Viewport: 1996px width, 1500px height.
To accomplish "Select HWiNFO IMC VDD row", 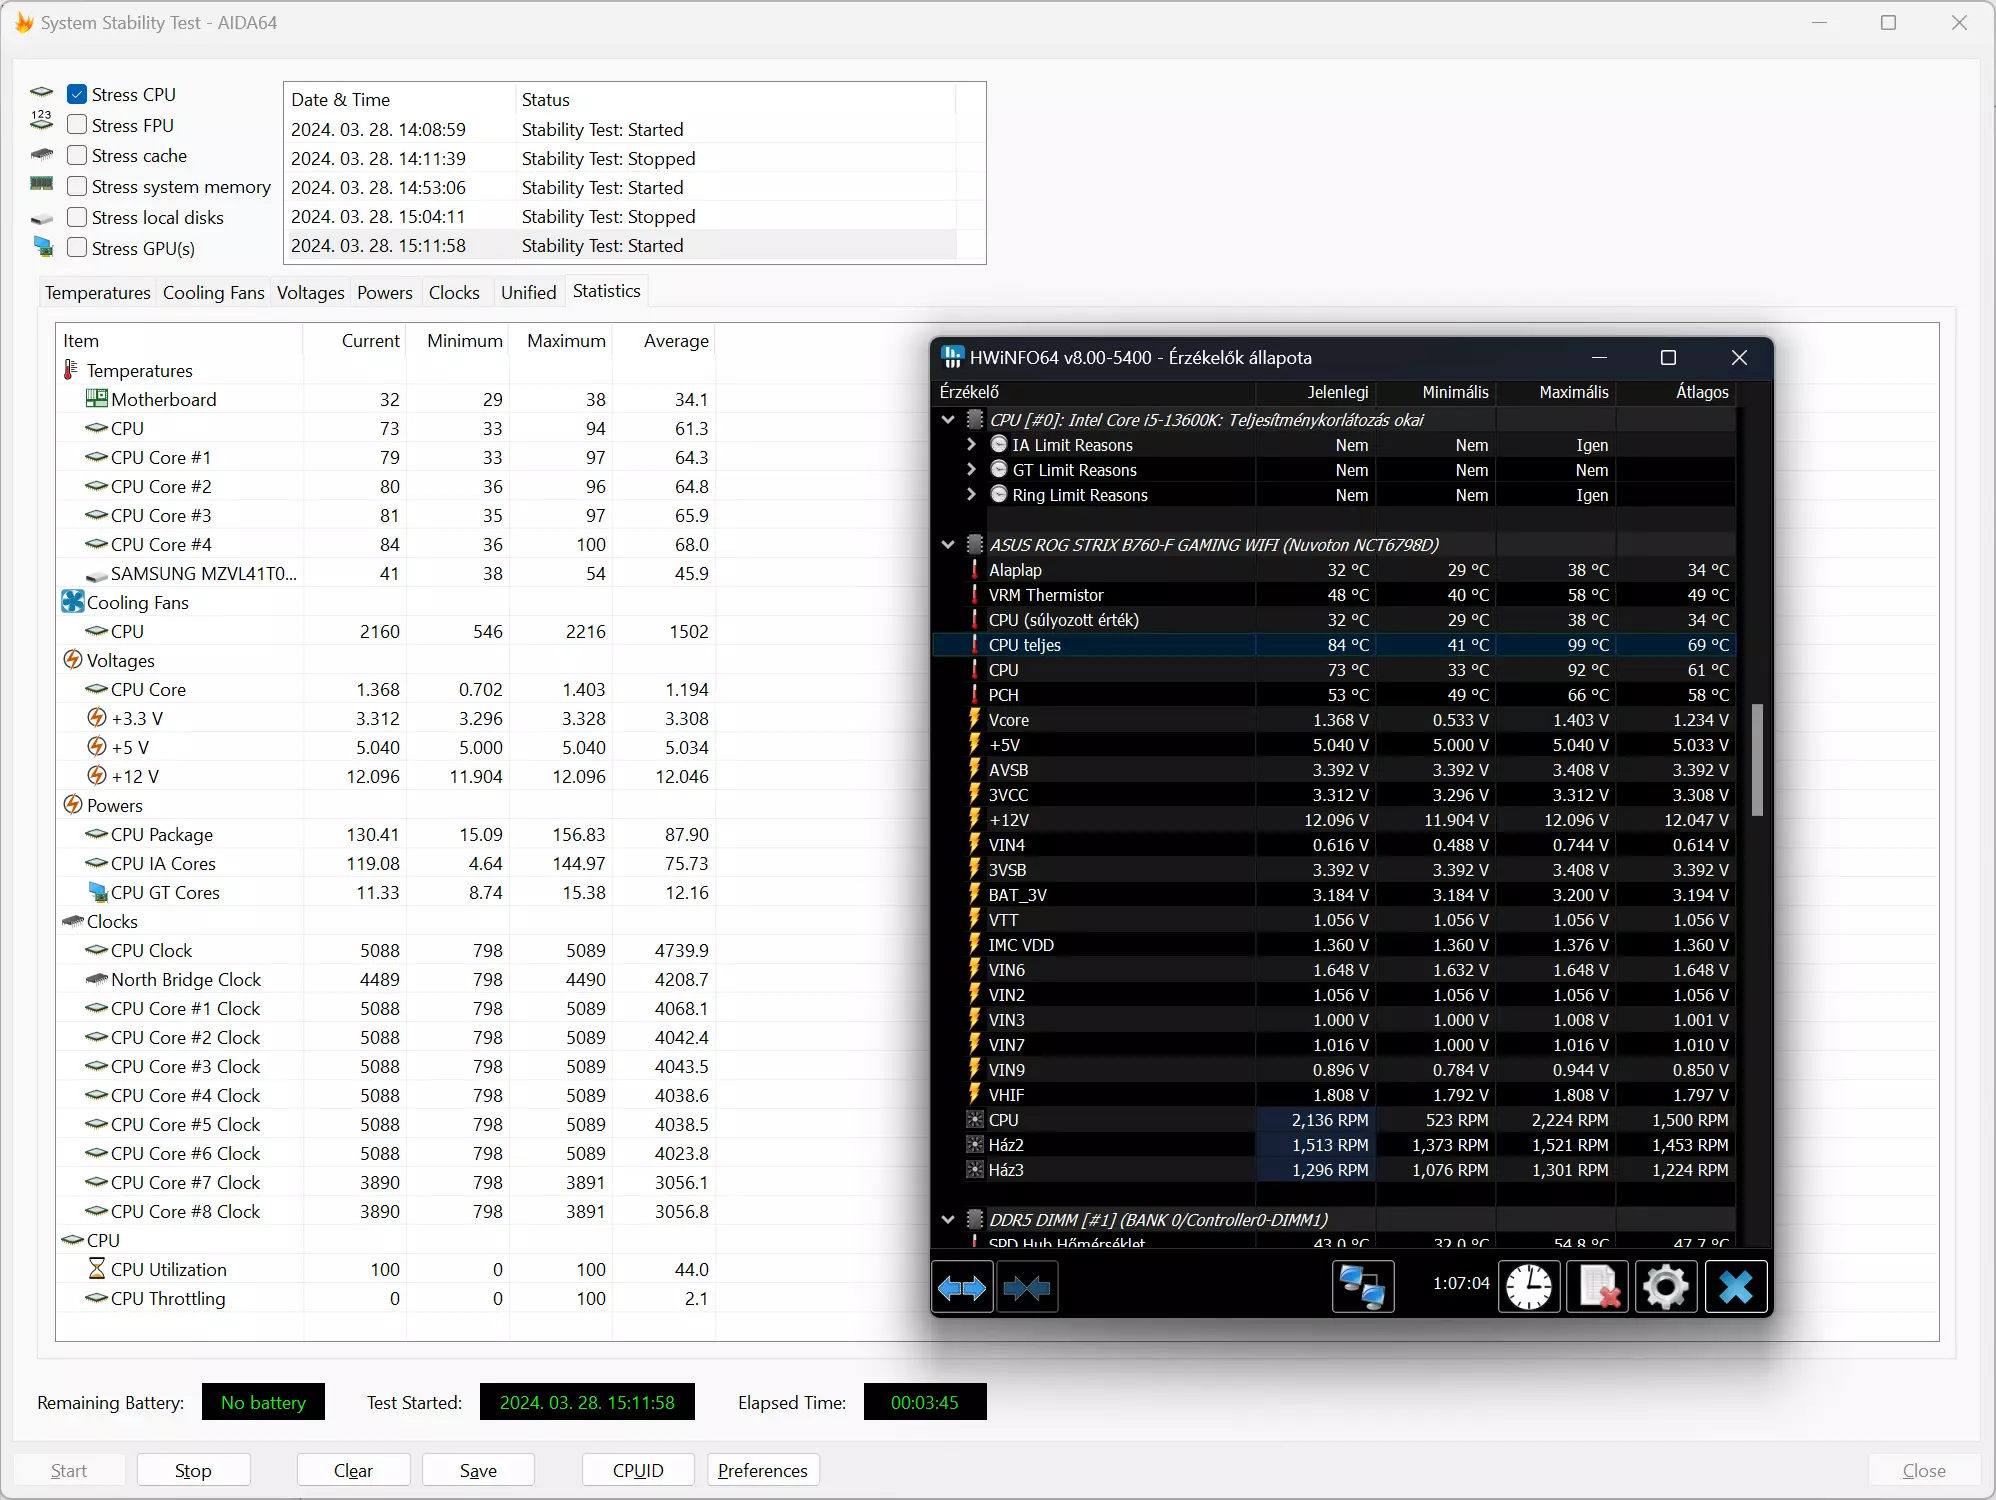I will [1334, 945].
